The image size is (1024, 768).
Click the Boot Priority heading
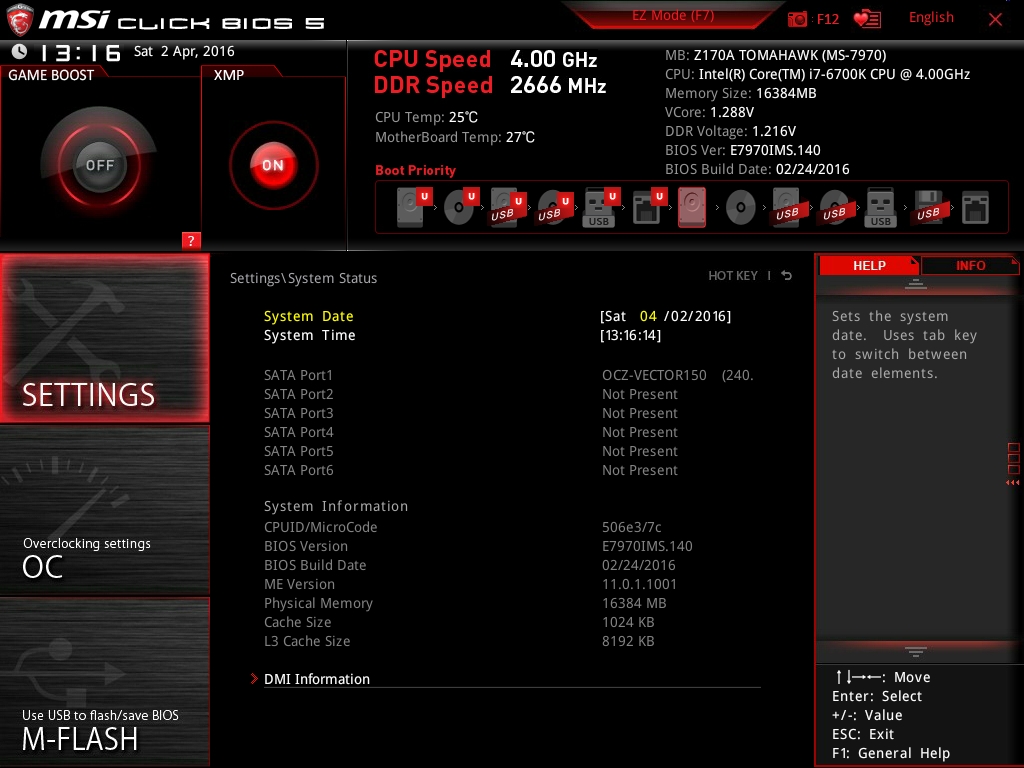click(x=415, y=170)
